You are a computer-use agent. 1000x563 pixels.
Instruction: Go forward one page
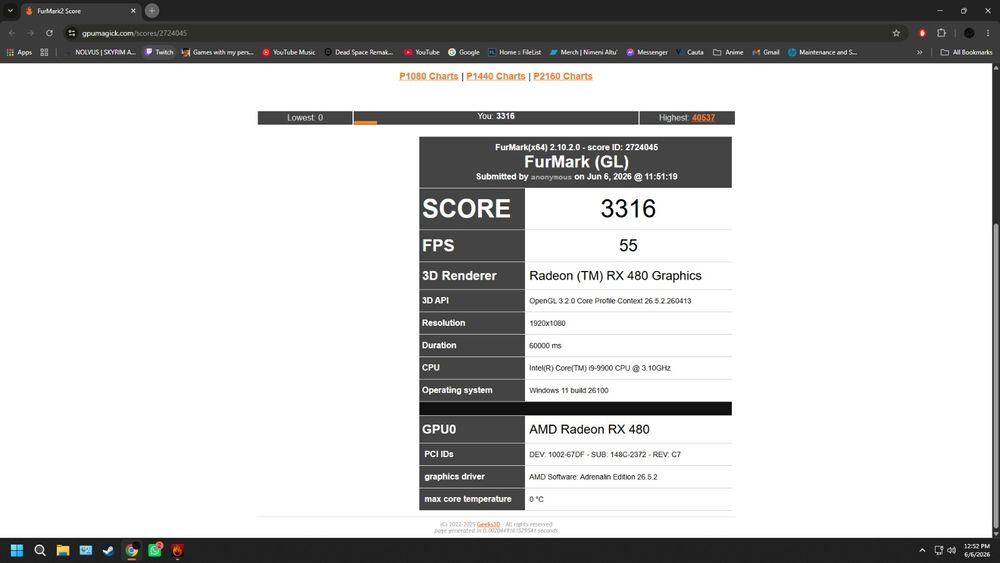30,33
